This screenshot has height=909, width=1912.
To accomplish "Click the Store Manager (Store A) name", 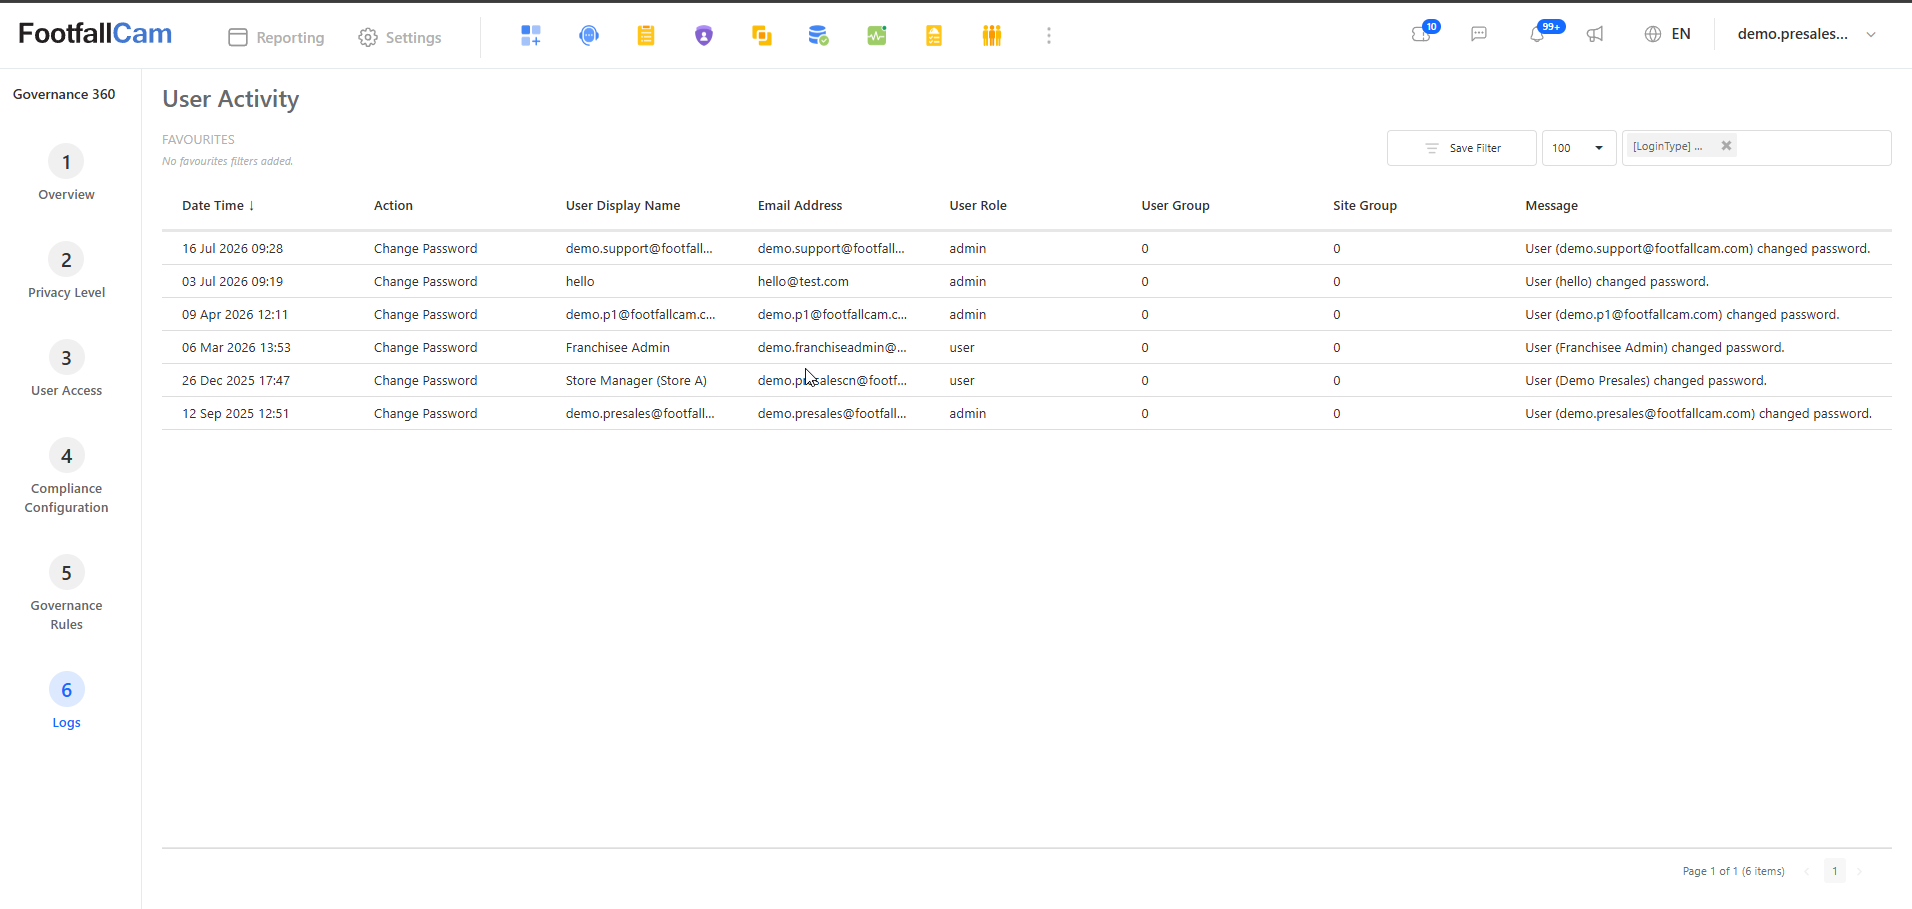I will coord(636,381).
